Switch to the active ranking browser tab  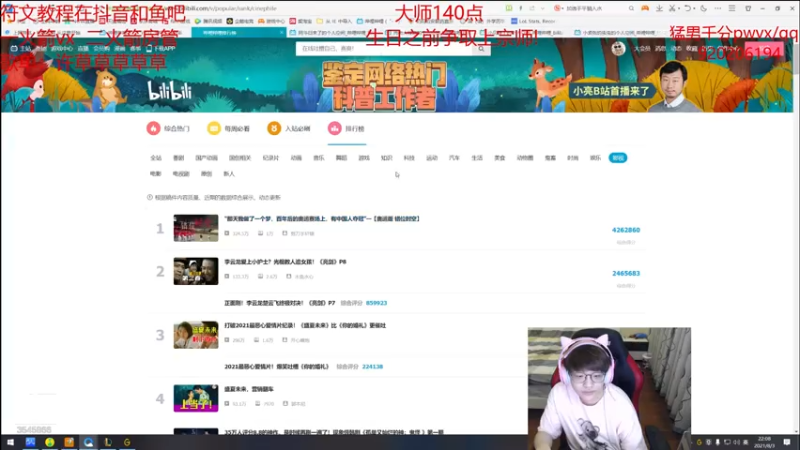point(237,33)
